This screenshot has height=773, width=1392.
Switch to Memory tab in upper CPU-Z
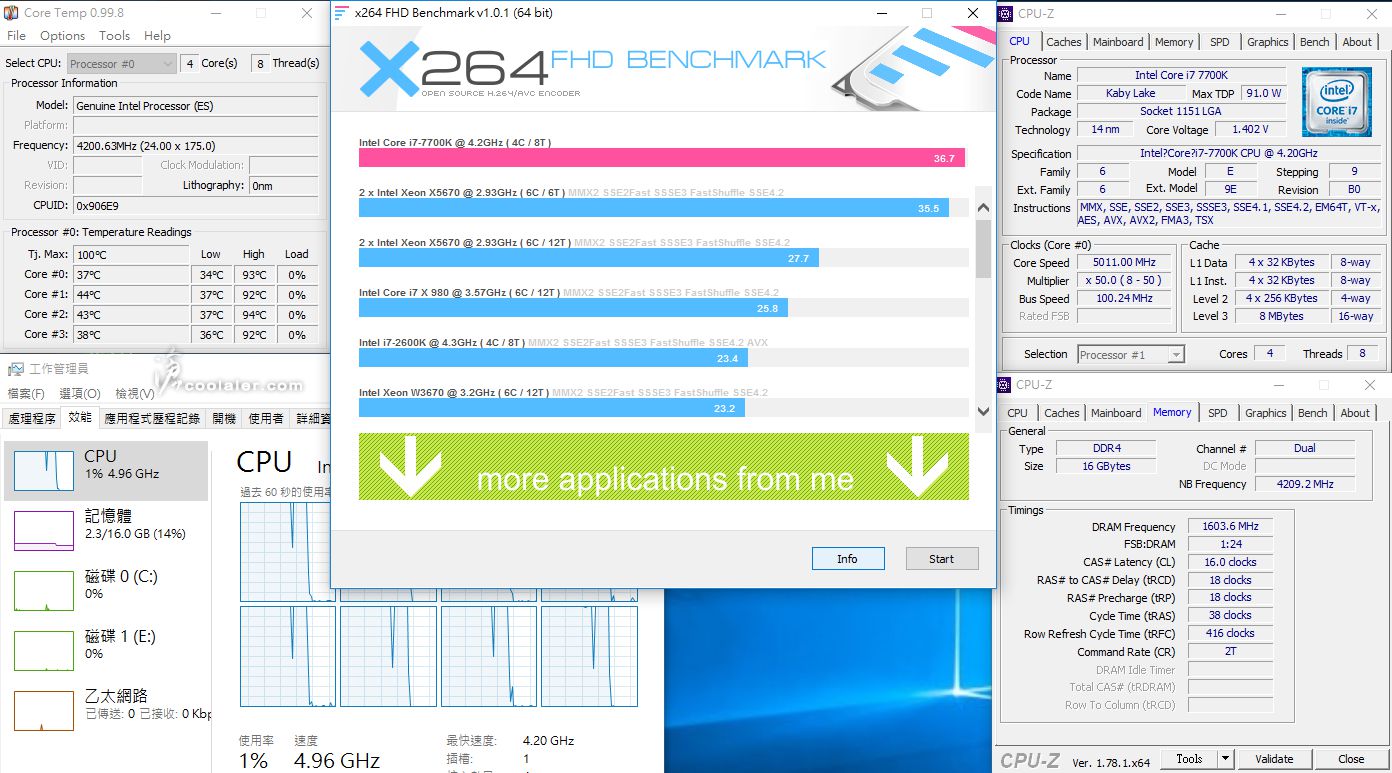[x=1174, y=42]
